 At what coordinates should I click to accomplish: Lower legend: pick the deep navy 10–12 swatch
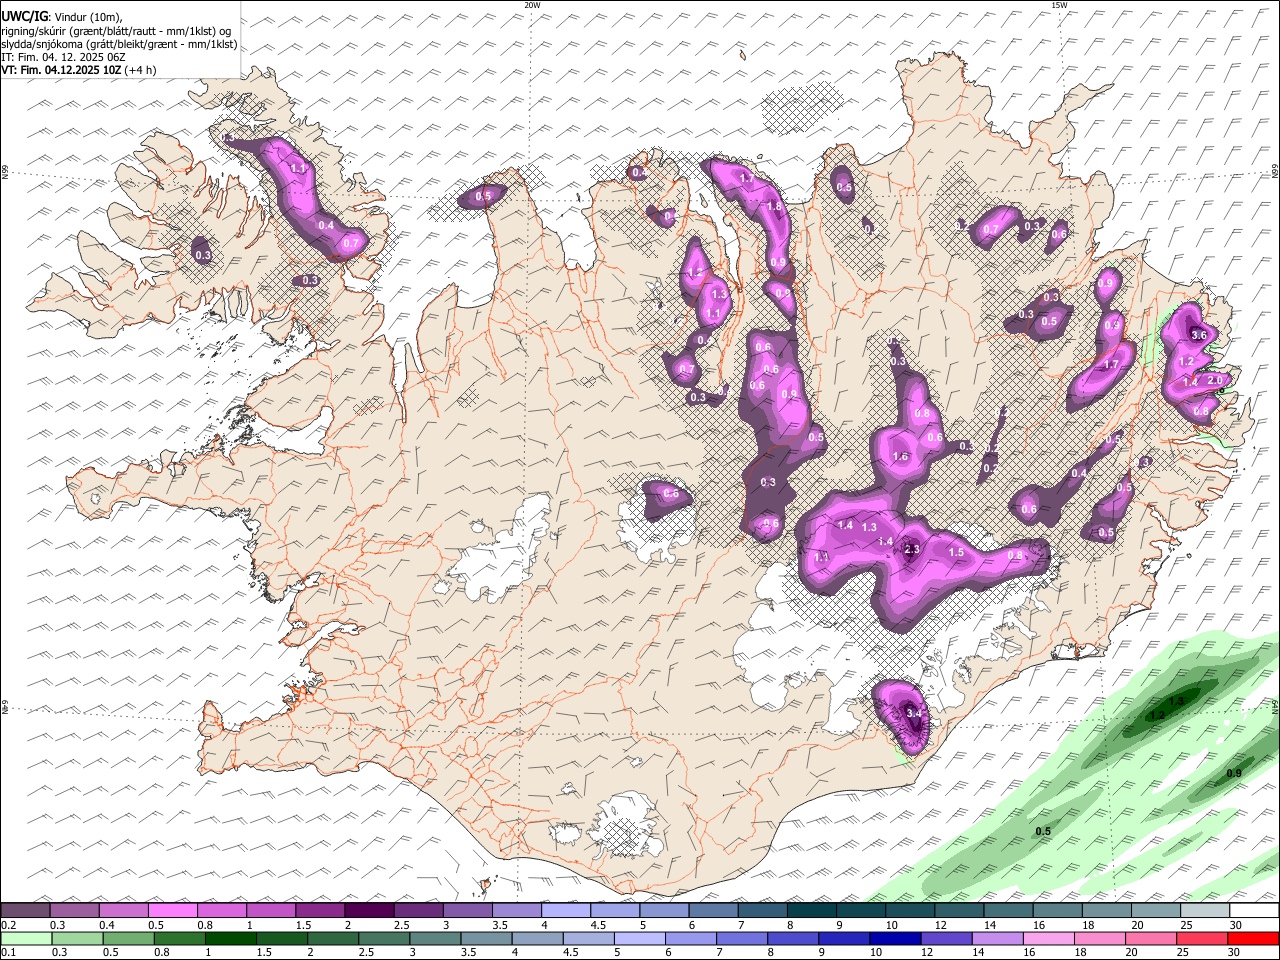point(895,938)
